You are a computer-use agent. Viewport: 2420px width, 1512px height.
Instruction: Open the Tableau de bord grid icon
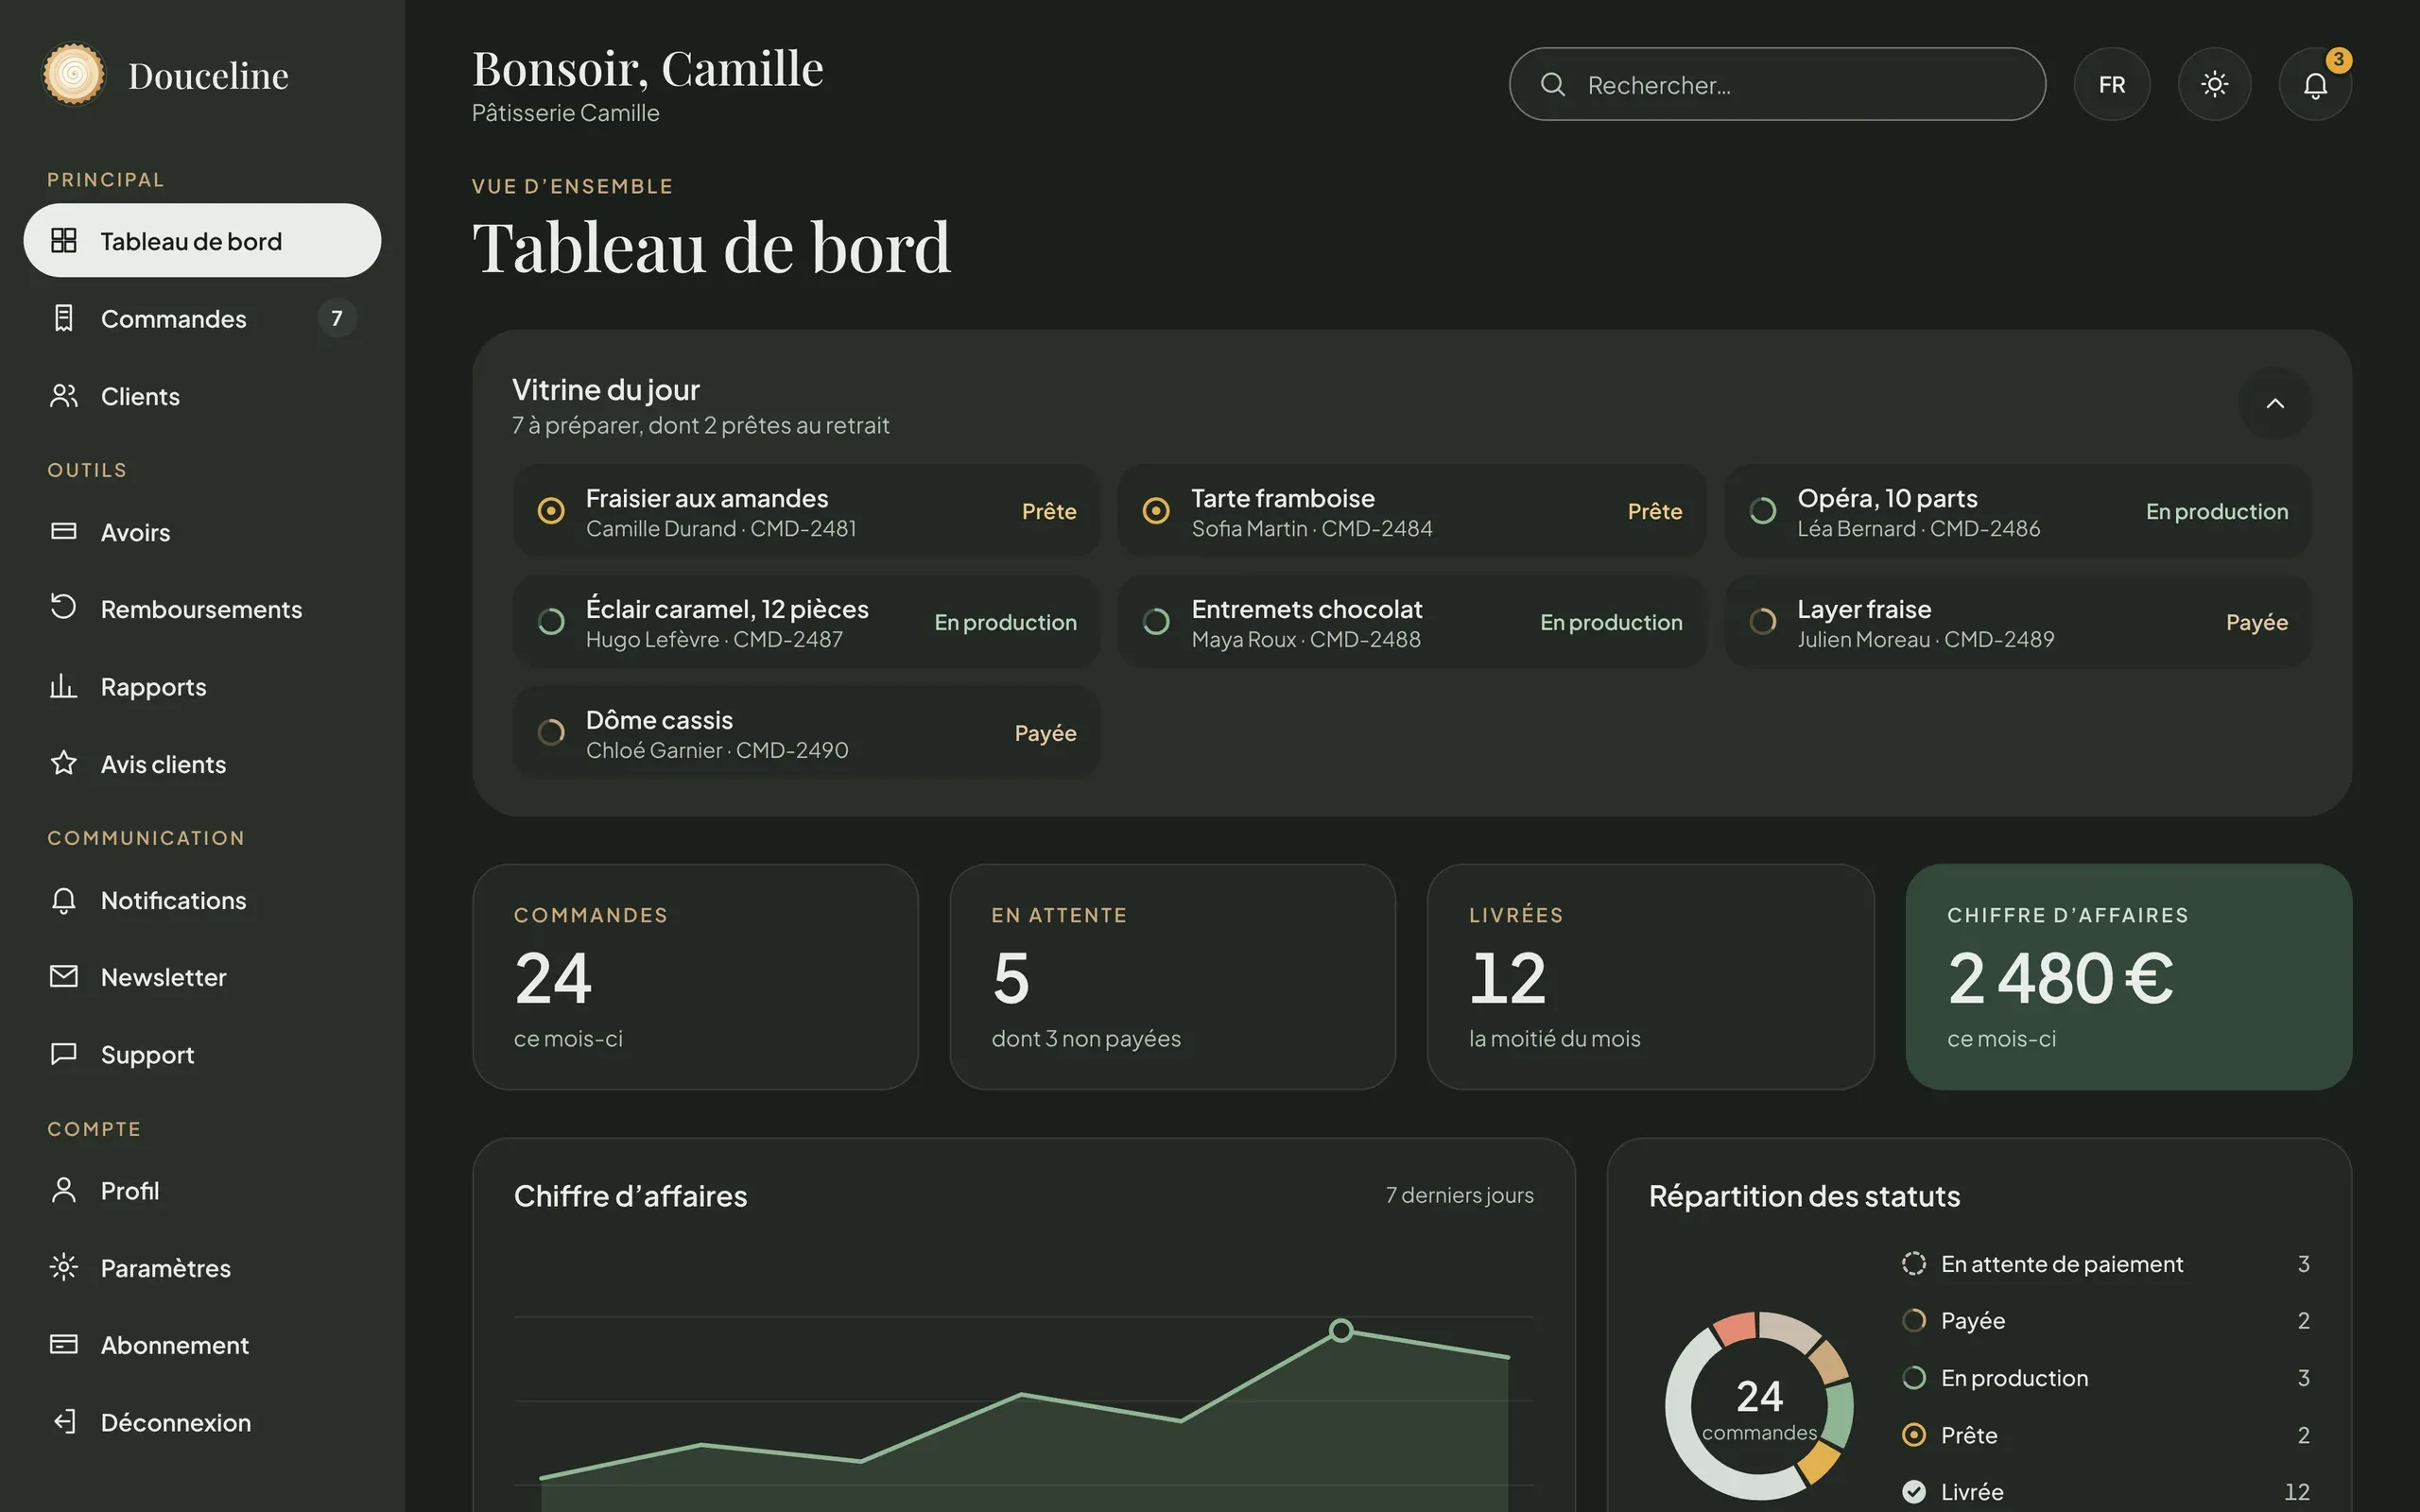click(64, 241)
